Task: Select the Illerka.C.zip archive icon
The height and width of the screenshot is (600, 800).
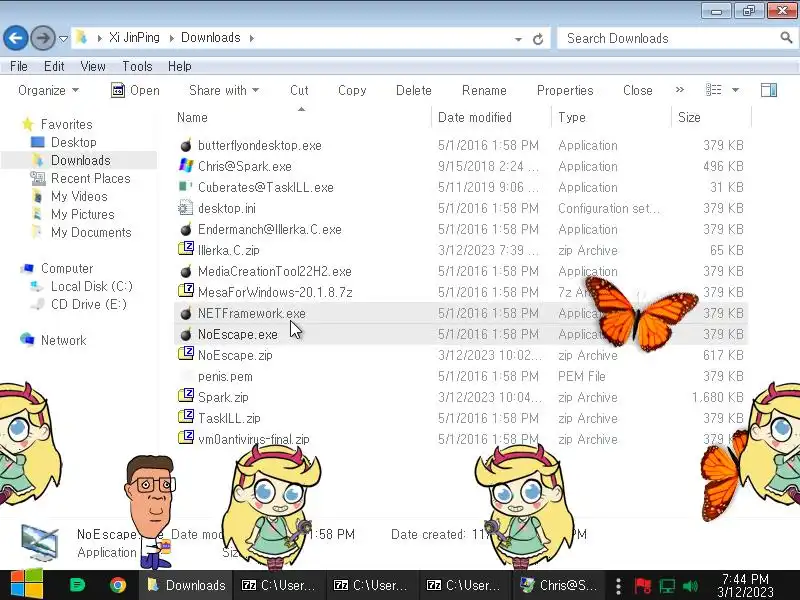Action: 186,248
